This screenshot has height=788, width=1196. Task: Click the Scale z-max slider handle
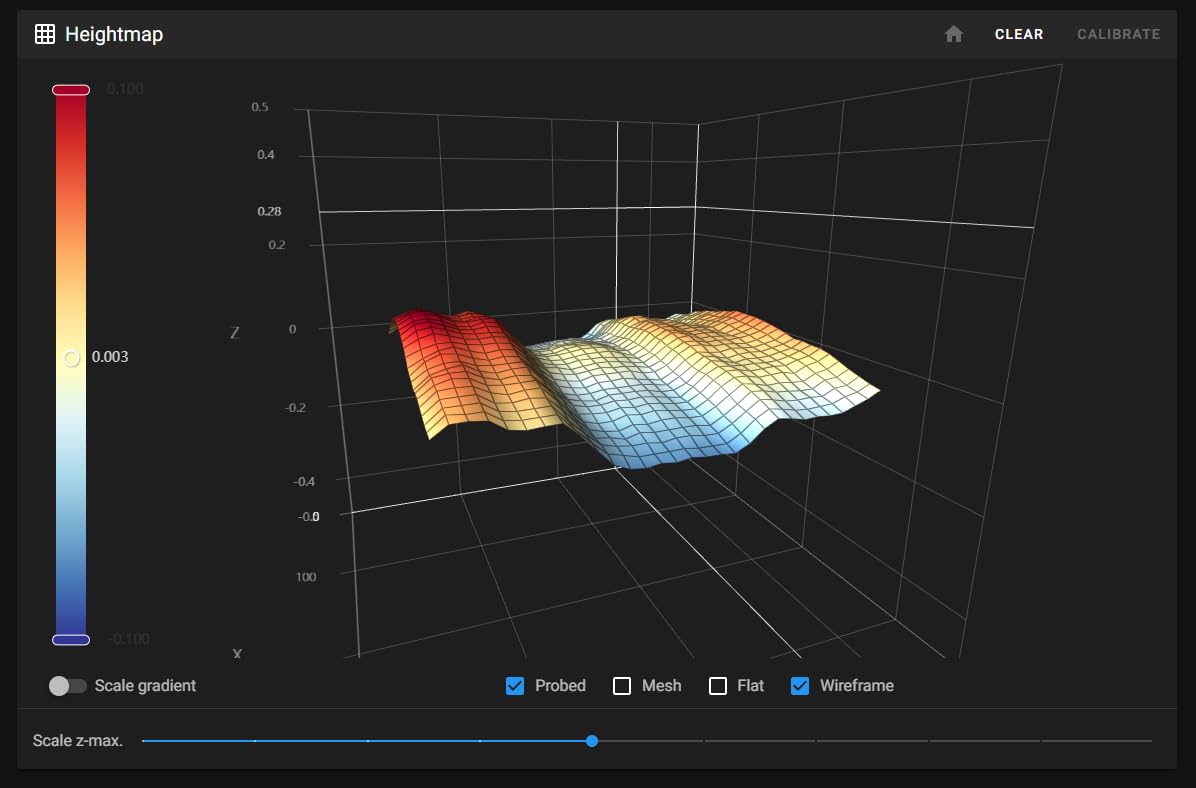[x=592, y=741]
